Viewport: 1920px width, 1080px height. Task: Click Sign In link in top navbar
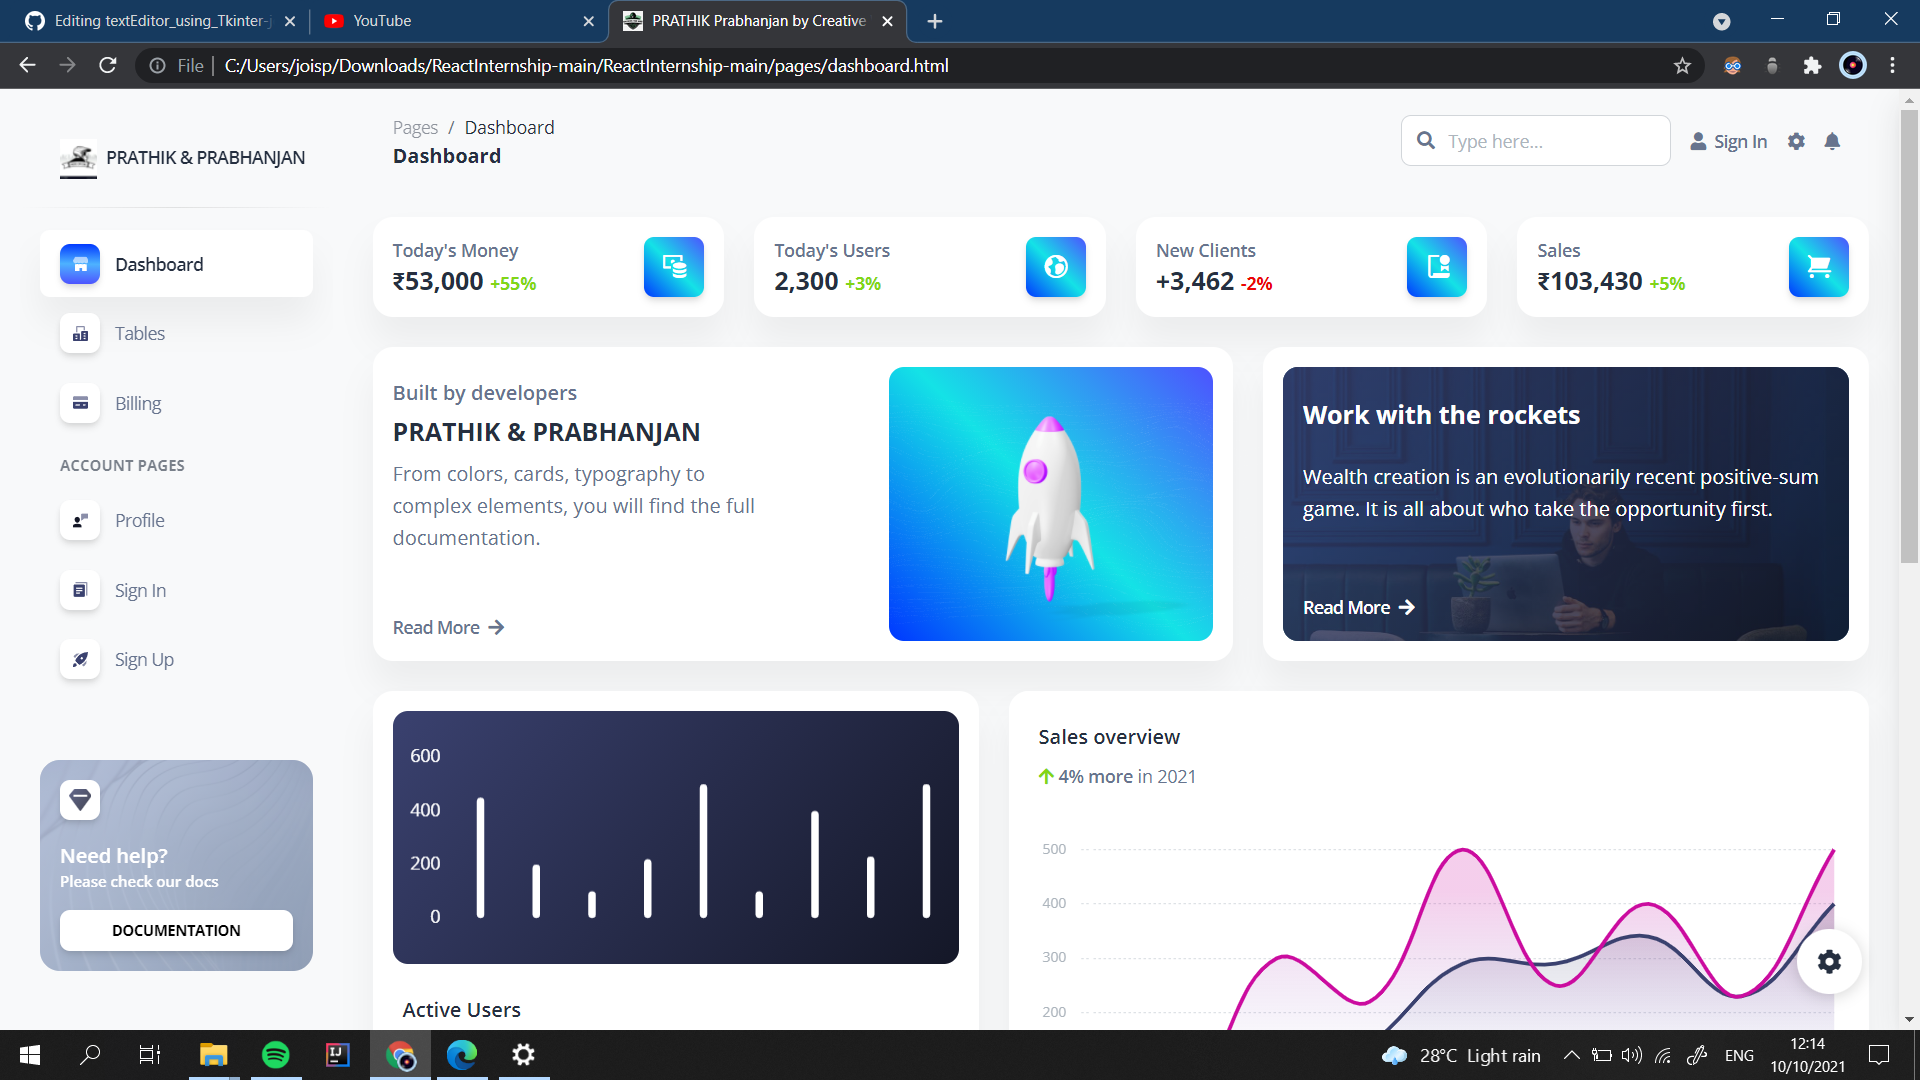pos(1729,142)
